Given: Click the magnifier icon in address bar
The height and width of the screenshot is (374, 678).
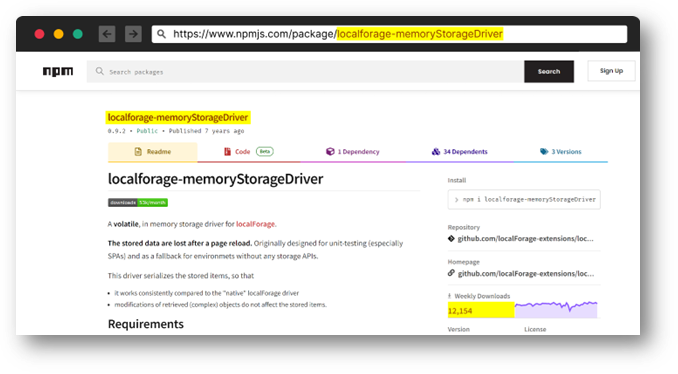Looking at the screenshot, I should click(x=161, y=34).
